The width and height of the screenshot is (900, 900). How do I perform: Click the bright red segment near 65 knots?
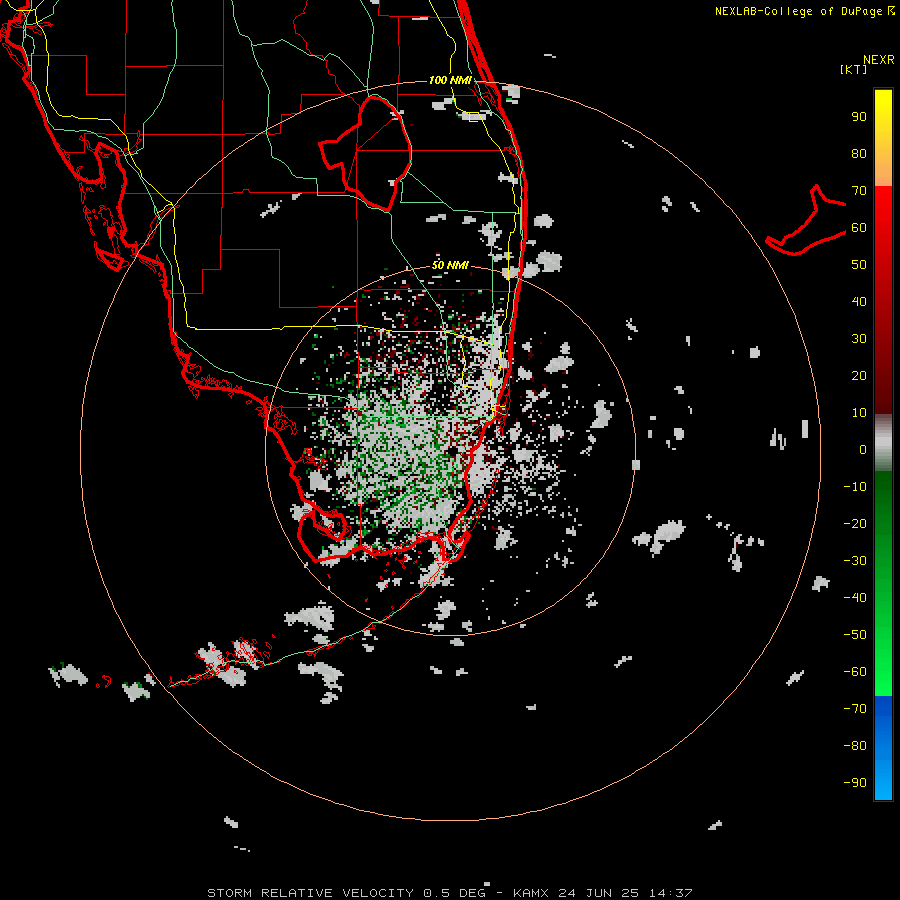(x=883, y=210)
